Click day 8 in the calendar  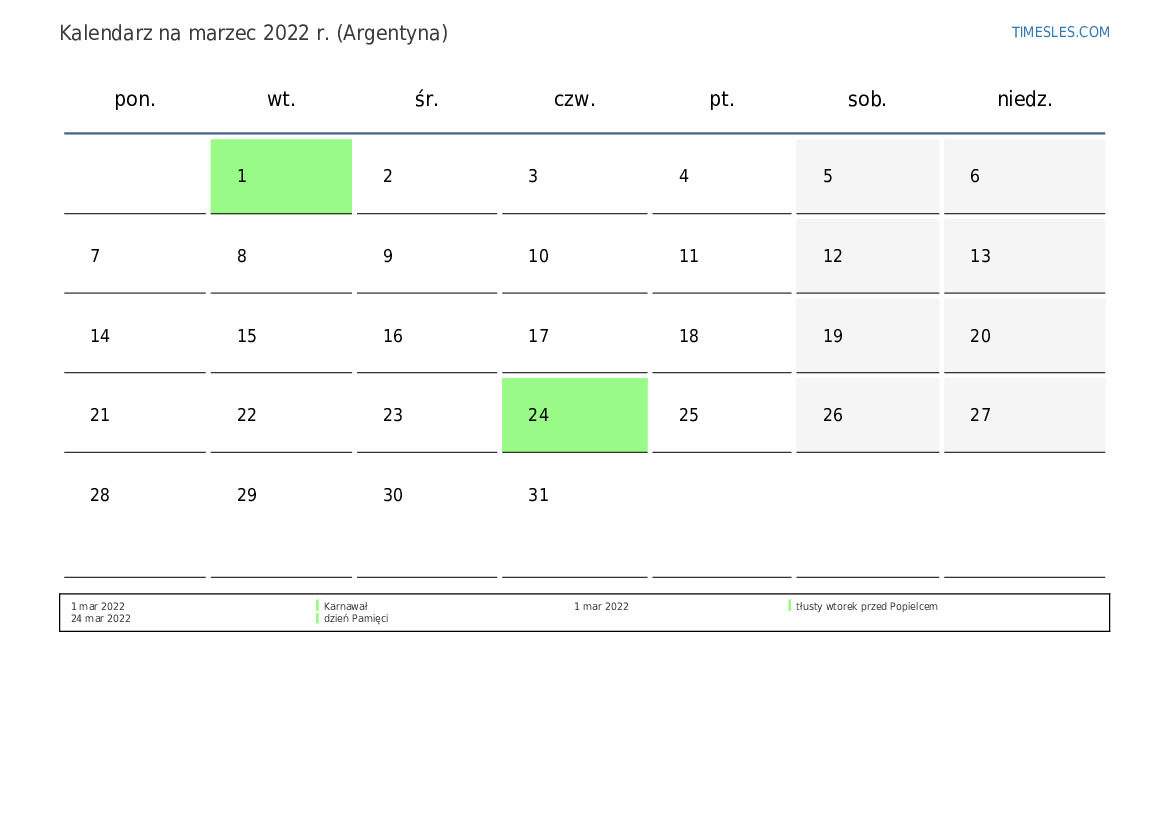[x=281, y=256]
